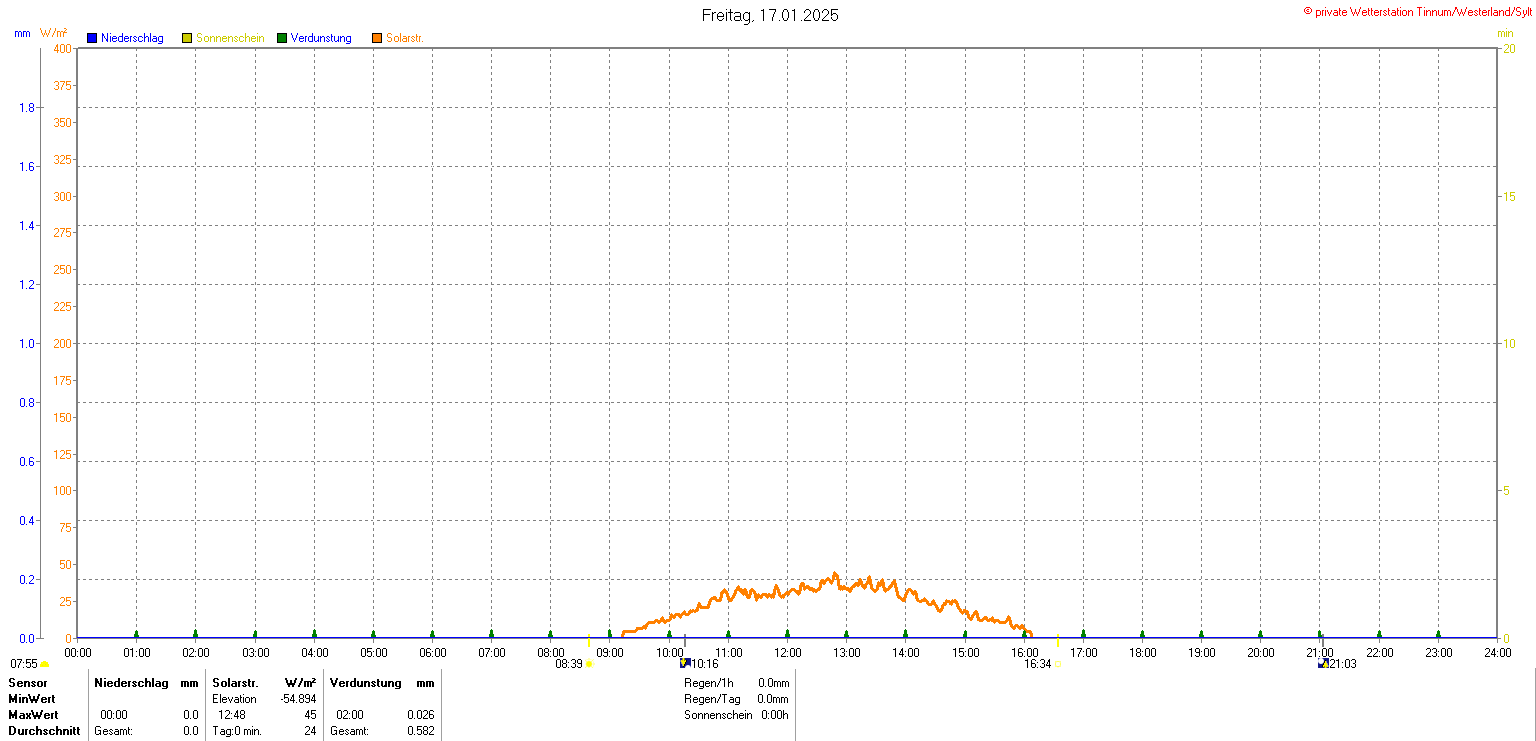Viewport: 1536px width, 741px height.
Task: Click the Freitag, 17.01.2025 date title
Action: (x=770, y=15)
